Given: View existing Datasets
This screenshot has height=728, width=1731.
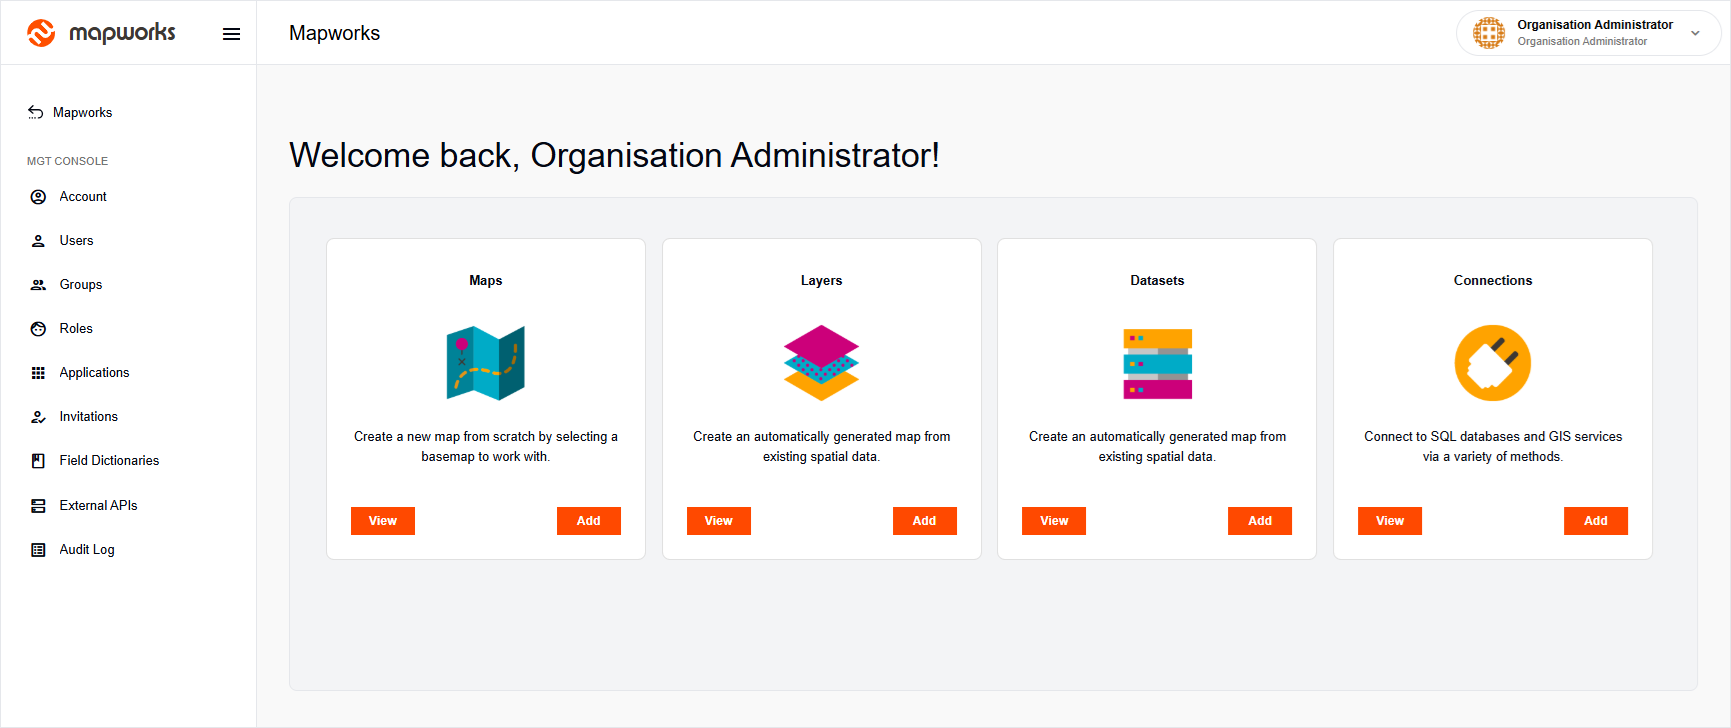Looking at the screenshot, I should (x=1054, y=521).
